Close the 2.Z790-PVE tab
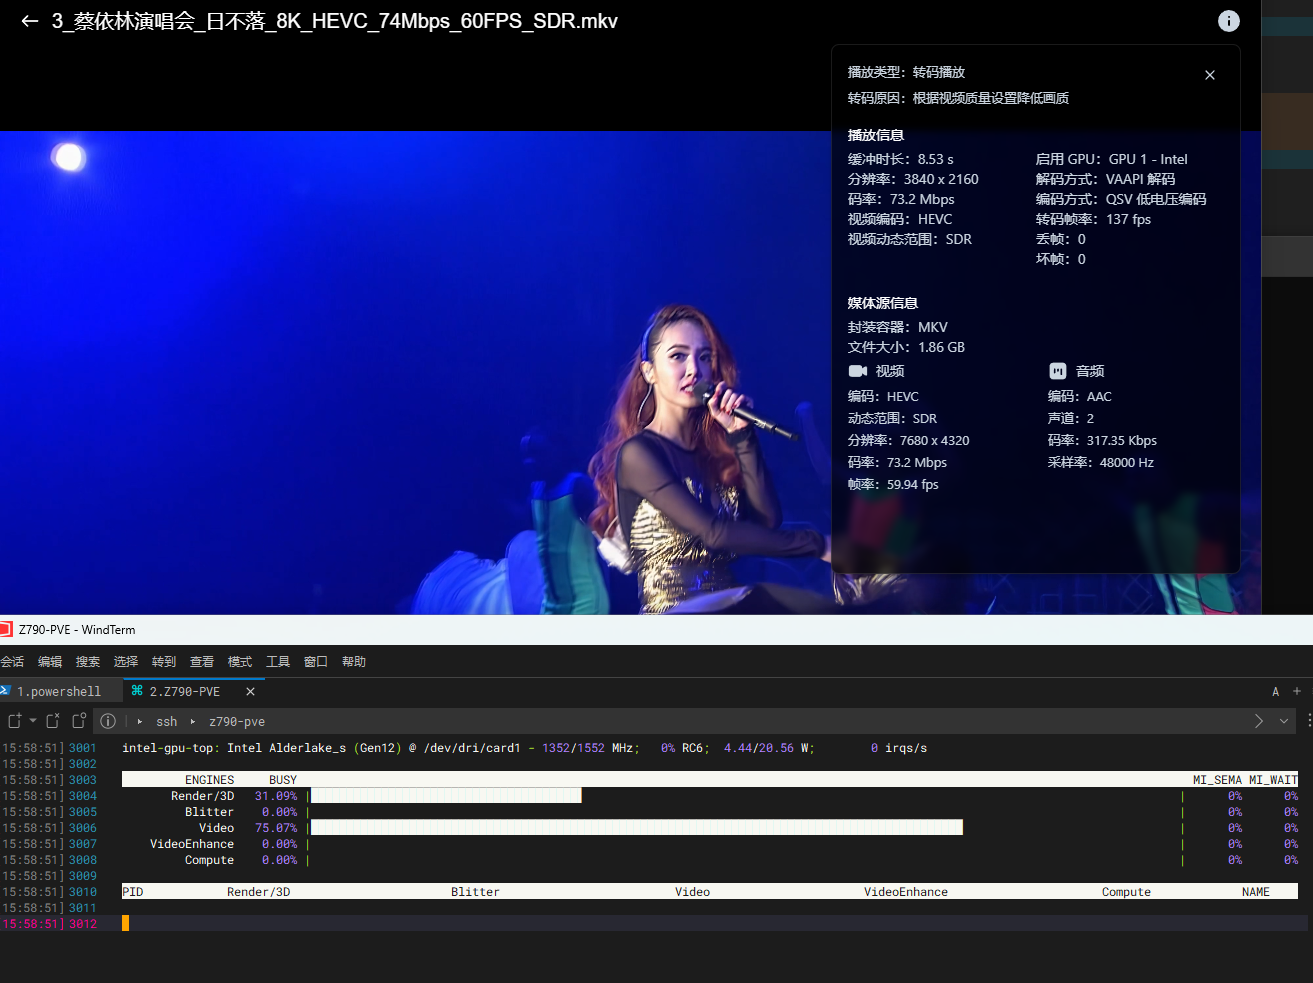This screenshot has height=983, width=1313. [250, 691]
